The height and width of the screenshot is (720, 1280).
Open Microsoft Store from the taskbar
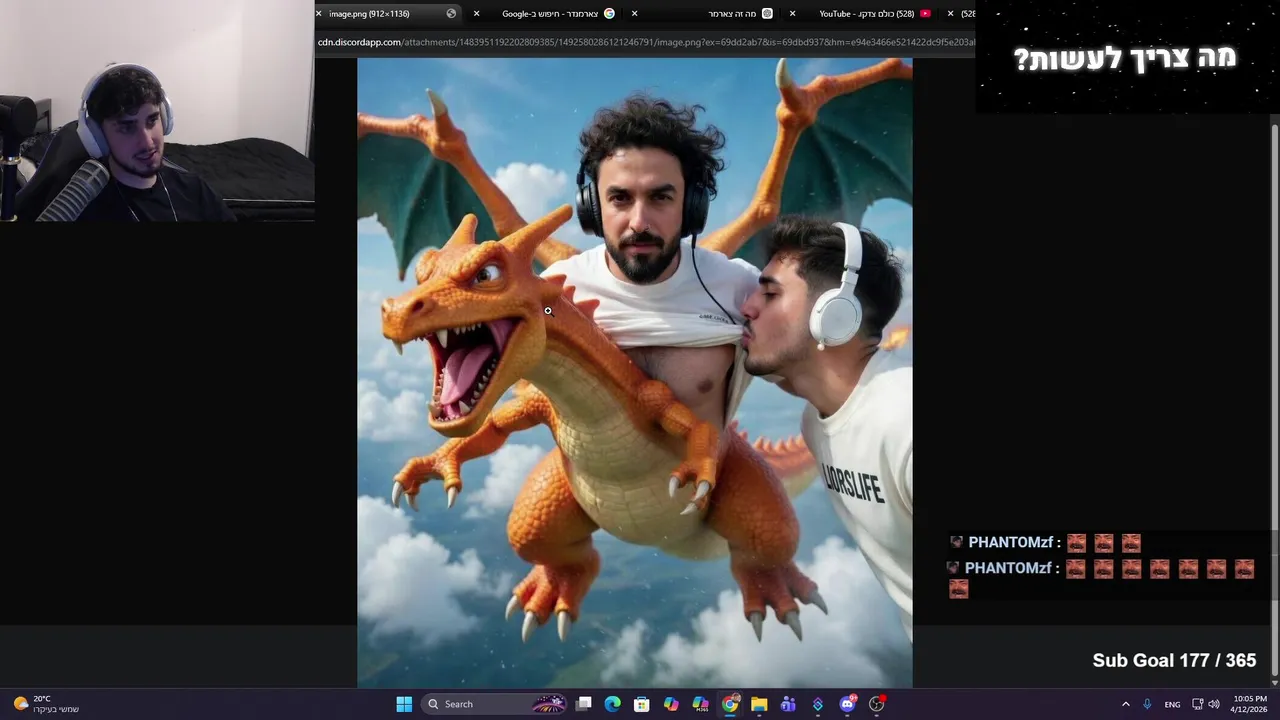click(x=642, y=704)
